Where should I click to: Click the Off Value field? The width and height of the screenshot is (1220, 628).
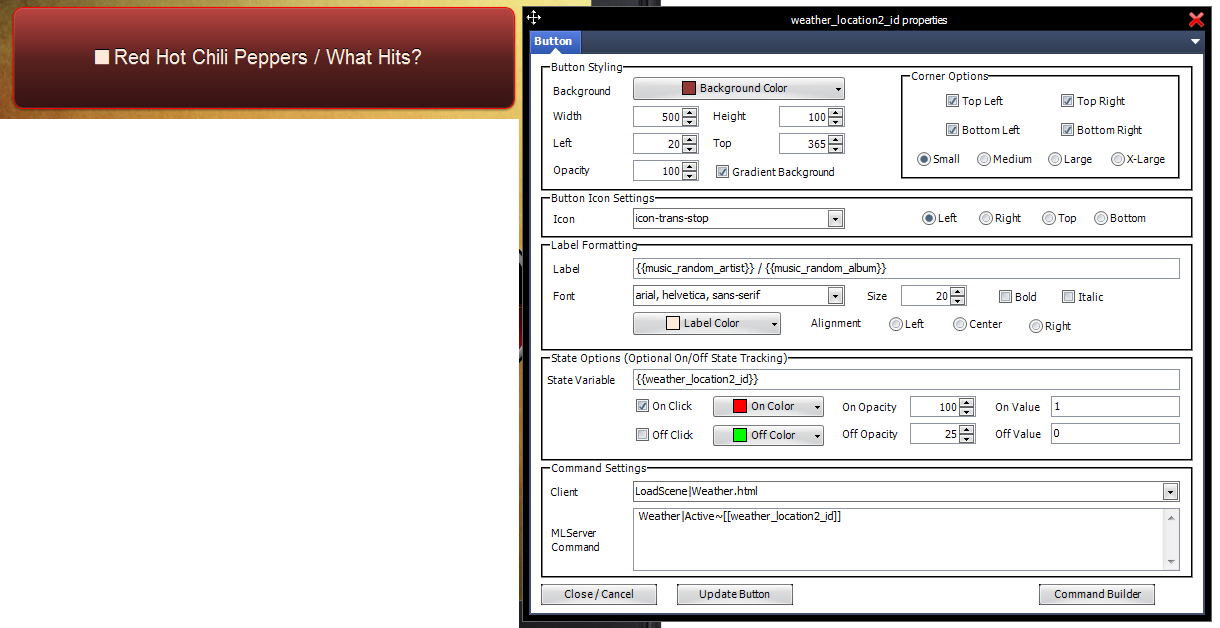coord(1115,434)
